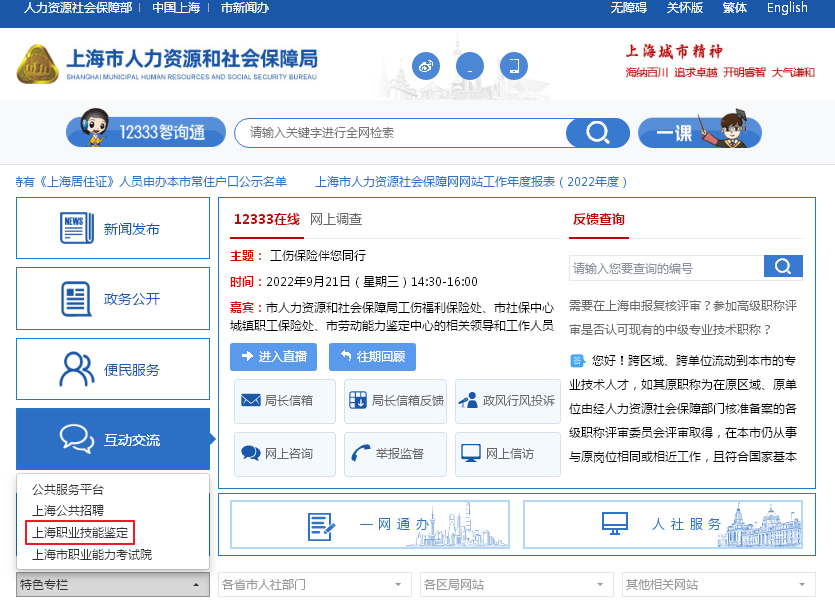This screenshot has height=603, width=835.
Task: Select 上海公共招聘 option
Action: tap(68, 511)
